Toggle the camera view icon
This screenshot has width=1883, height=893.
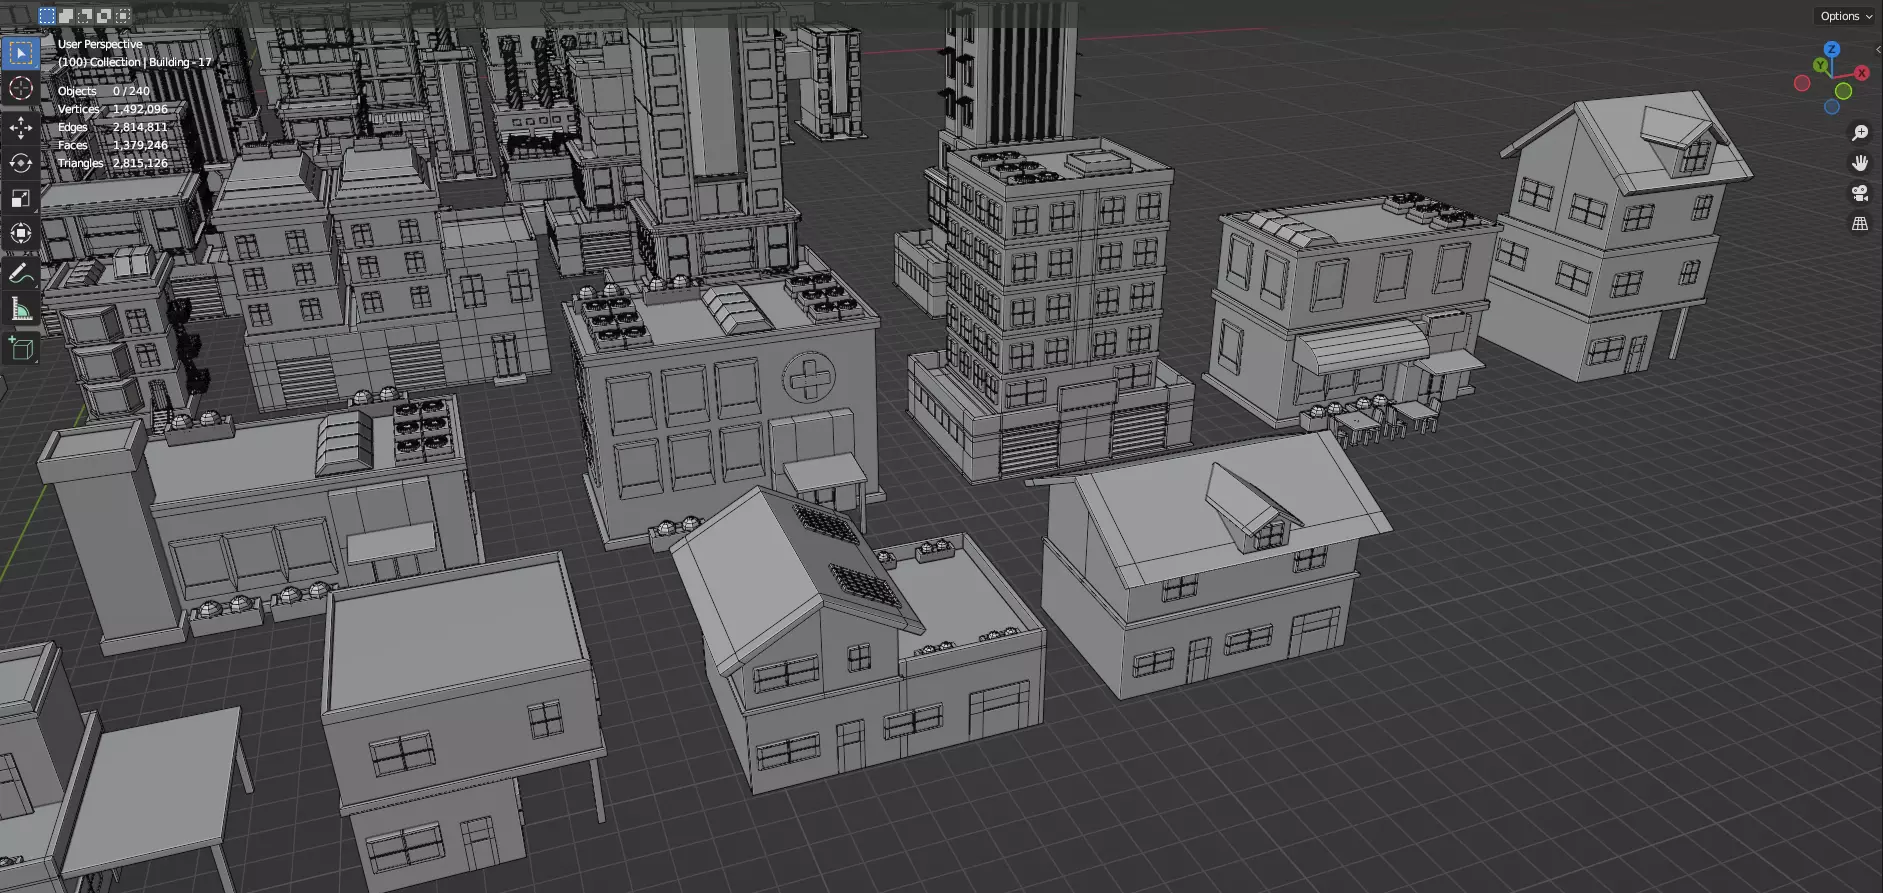click(1860, 193)
